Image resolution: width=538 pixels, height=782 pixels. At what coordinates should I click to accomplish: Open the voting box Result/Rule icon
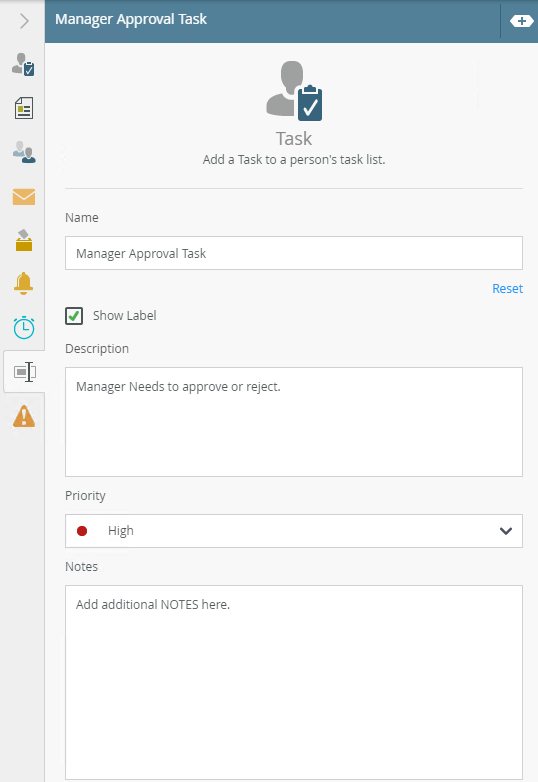pos(23,240)
